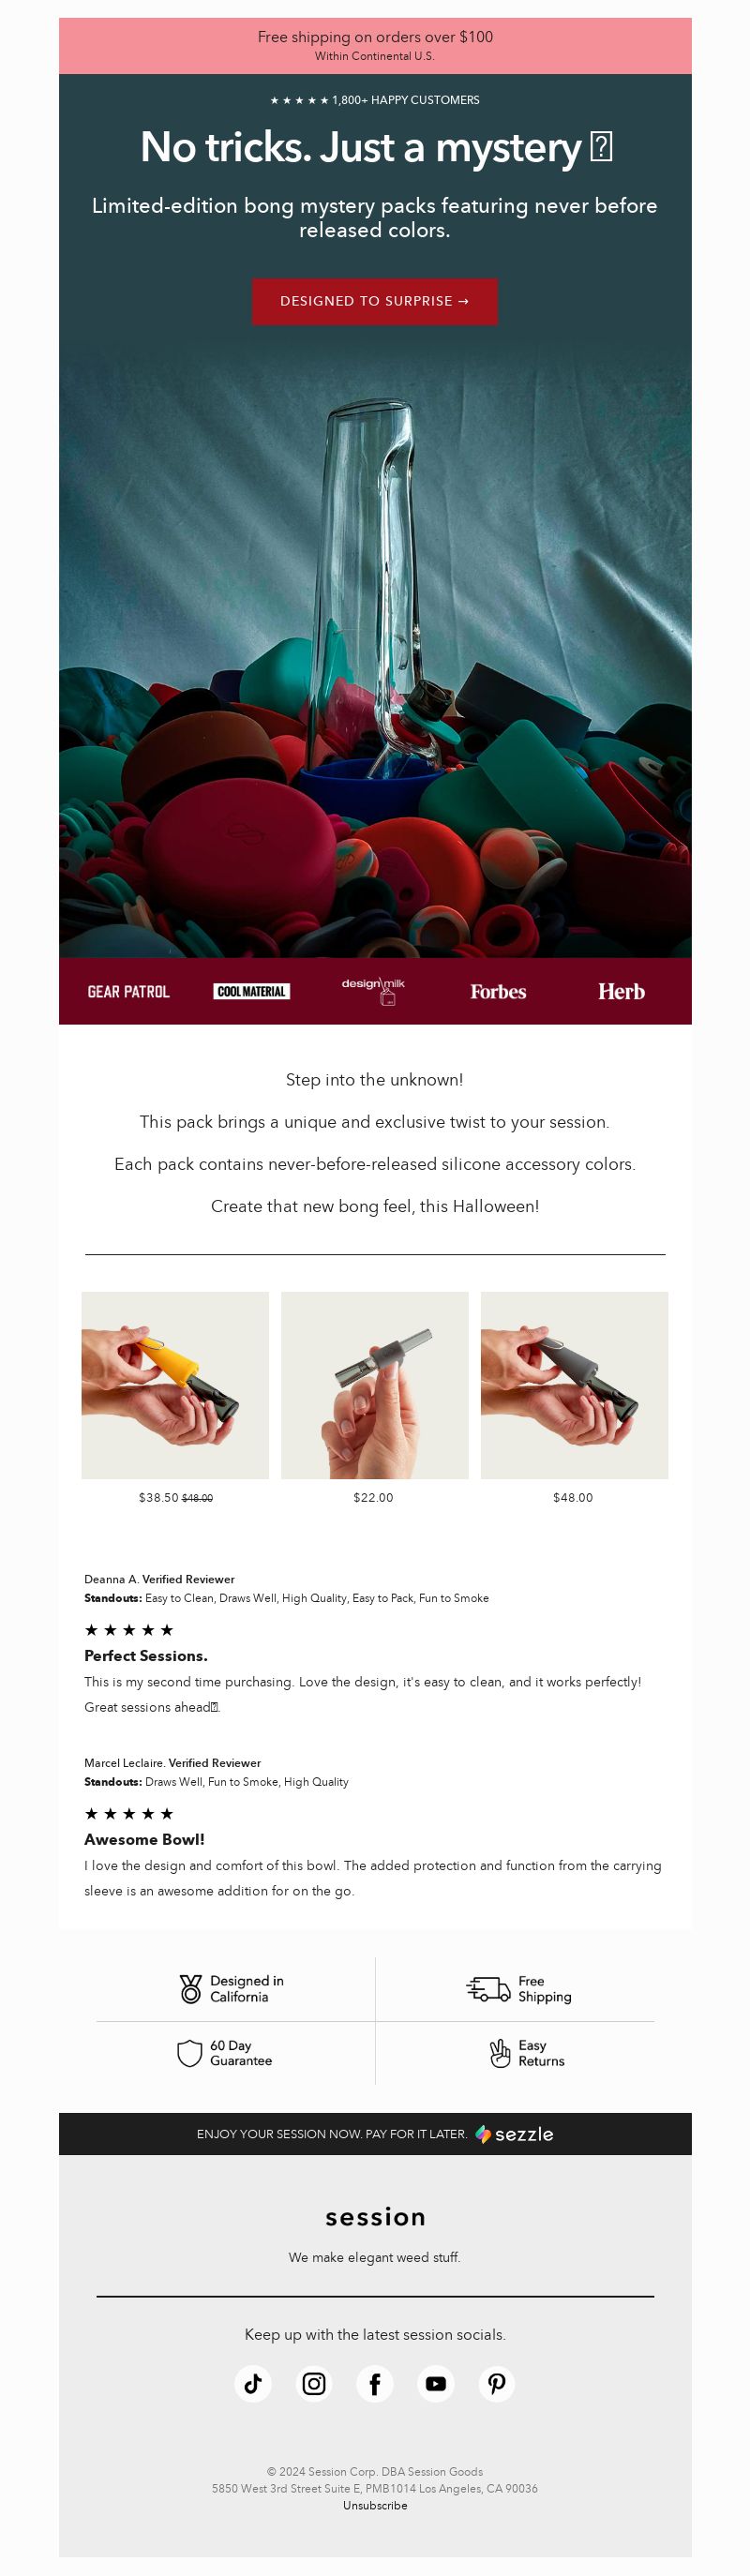Click the Free Shipping truck icon
The height and width of the screenshot is (2576, 750).
click(x=488, y=1989)
